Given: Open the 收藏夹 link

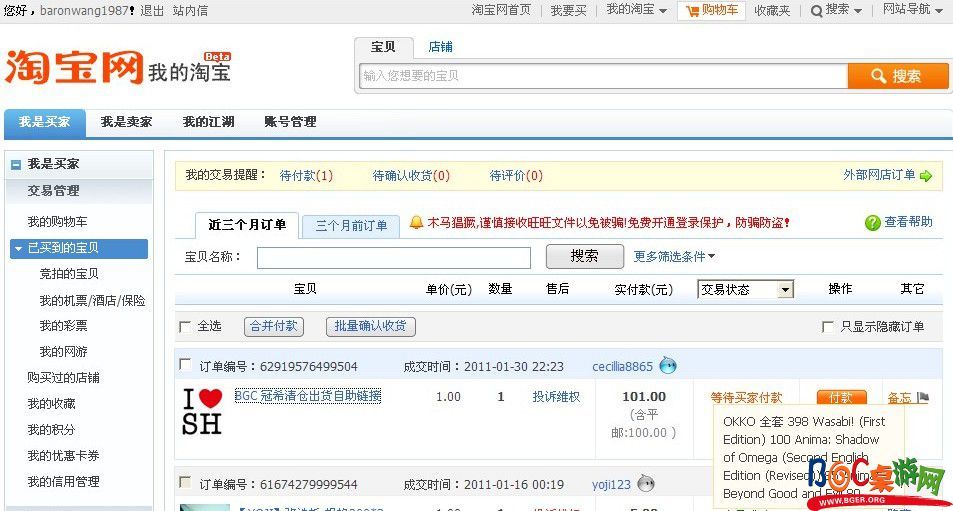Looking at the screenshot, I should pos(772,10).
